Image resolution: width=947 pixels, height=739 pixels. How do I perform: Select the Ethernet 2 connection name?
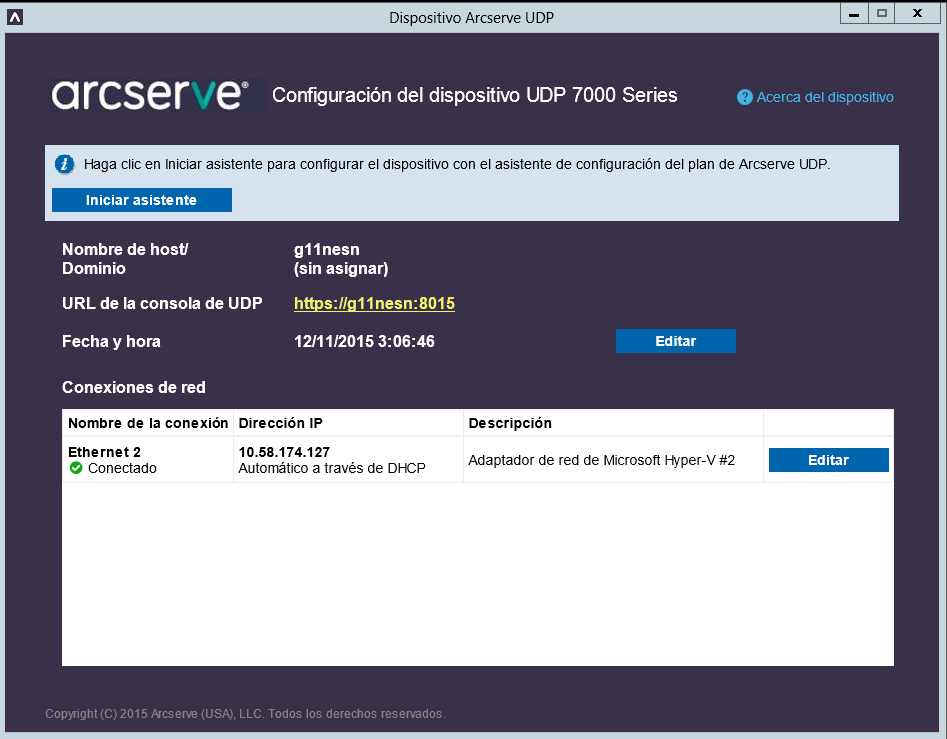104,452
